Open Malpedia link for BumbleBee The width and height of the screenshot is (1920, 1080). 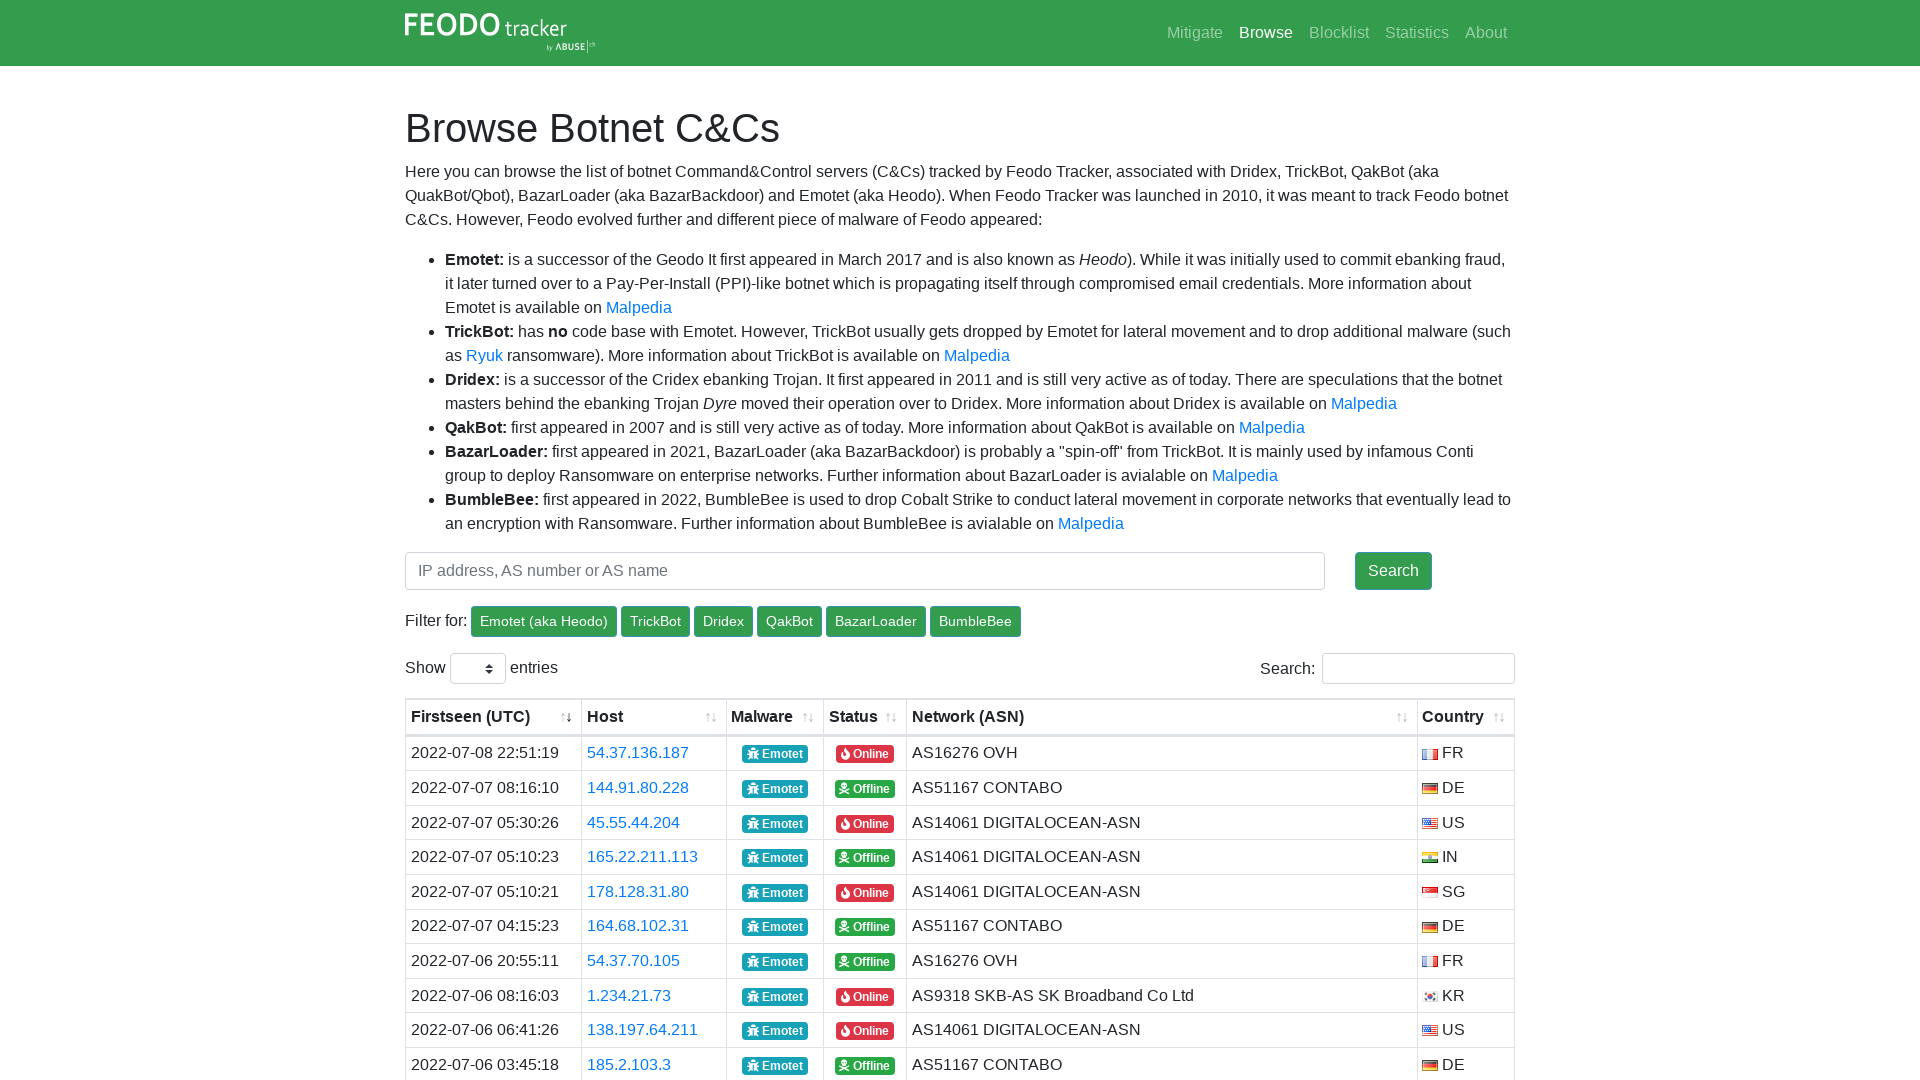tap(1090, 524)
